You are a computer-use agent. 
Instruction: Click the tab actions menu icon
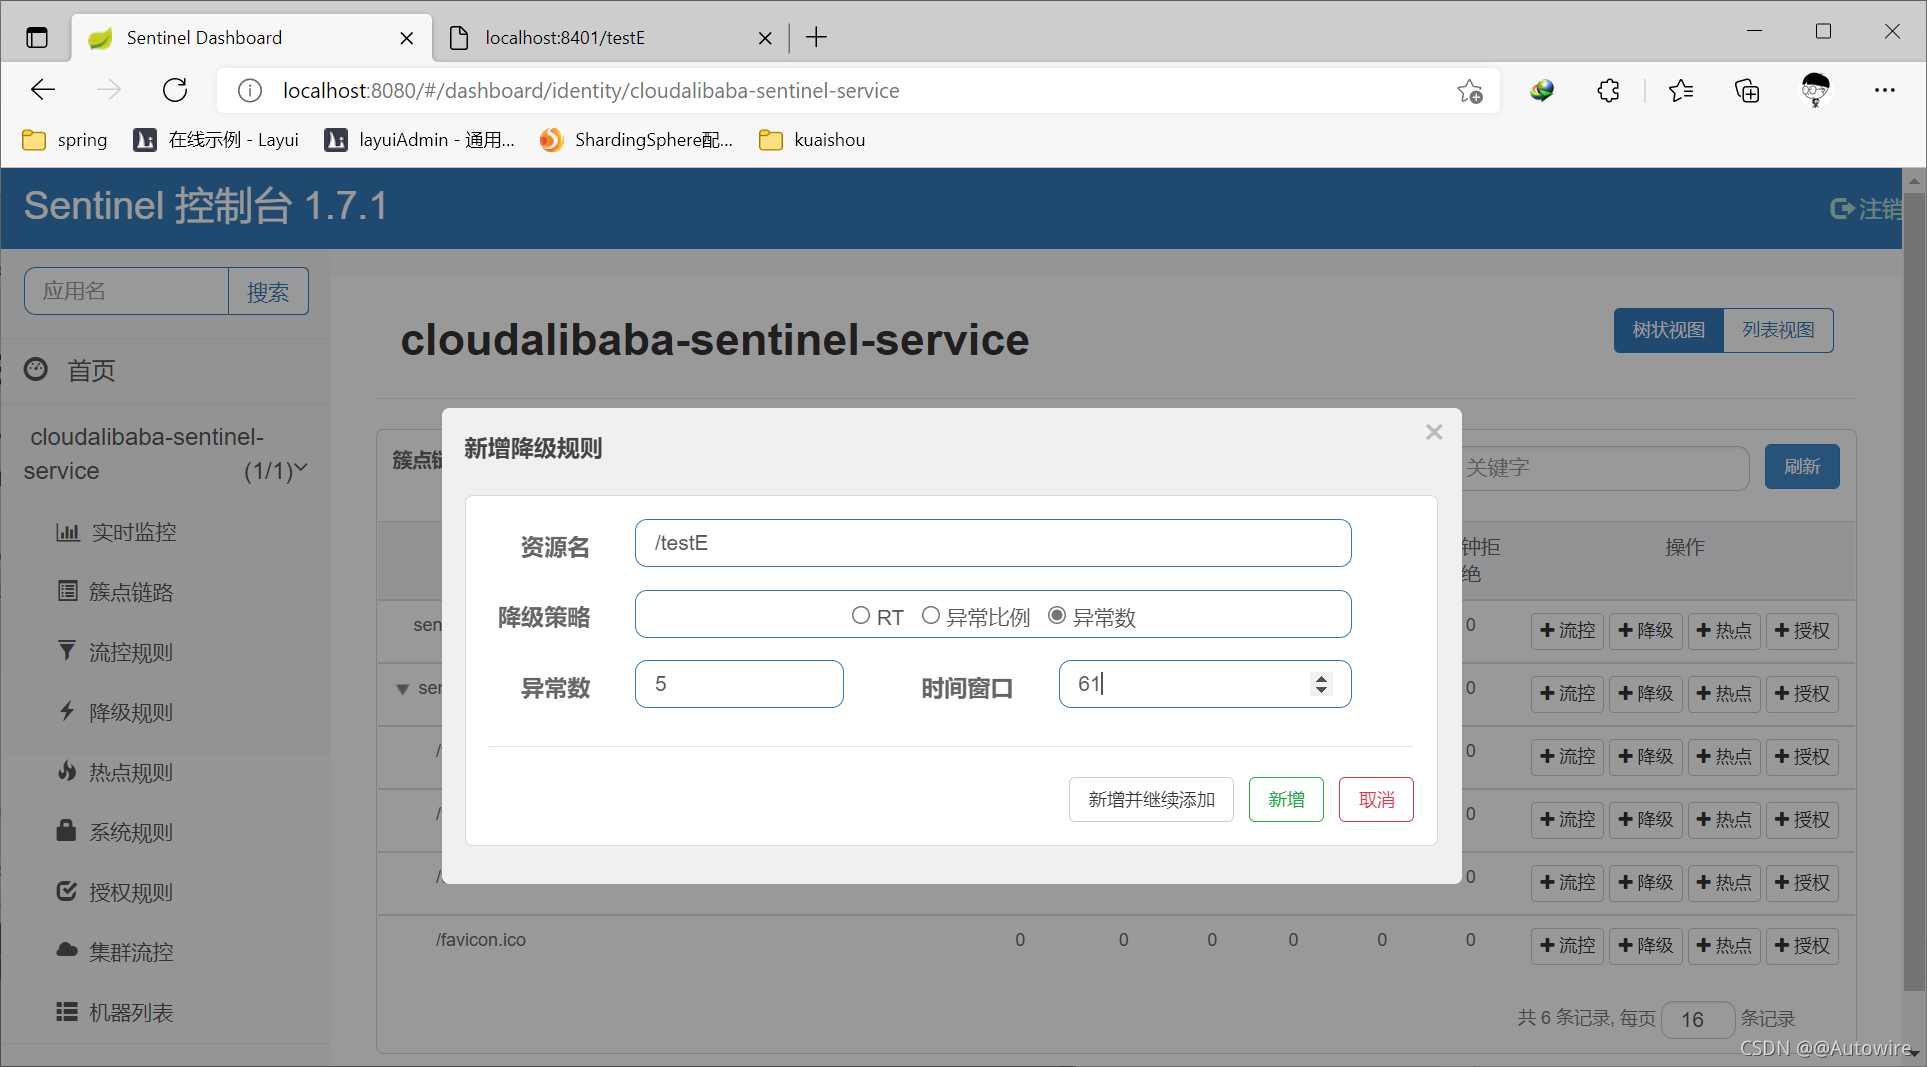37,38
